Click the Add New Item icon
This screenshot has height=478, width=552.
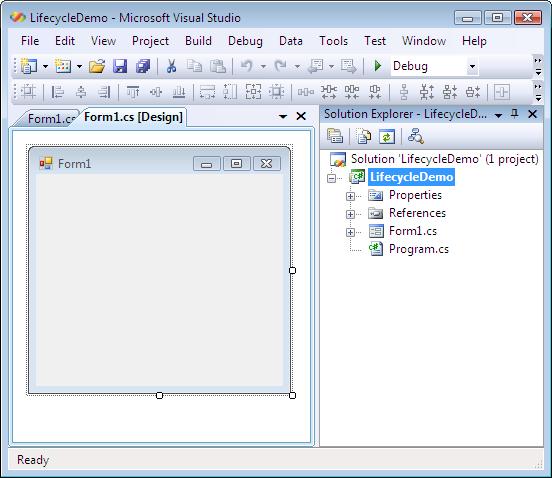click(63, 66)
